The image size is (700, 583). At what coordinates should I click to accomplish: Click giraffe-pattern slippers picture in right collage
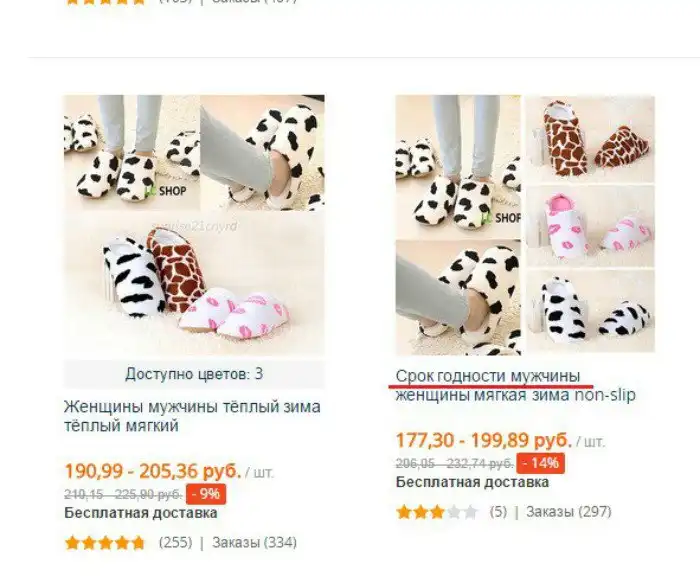tap(590, 138)
